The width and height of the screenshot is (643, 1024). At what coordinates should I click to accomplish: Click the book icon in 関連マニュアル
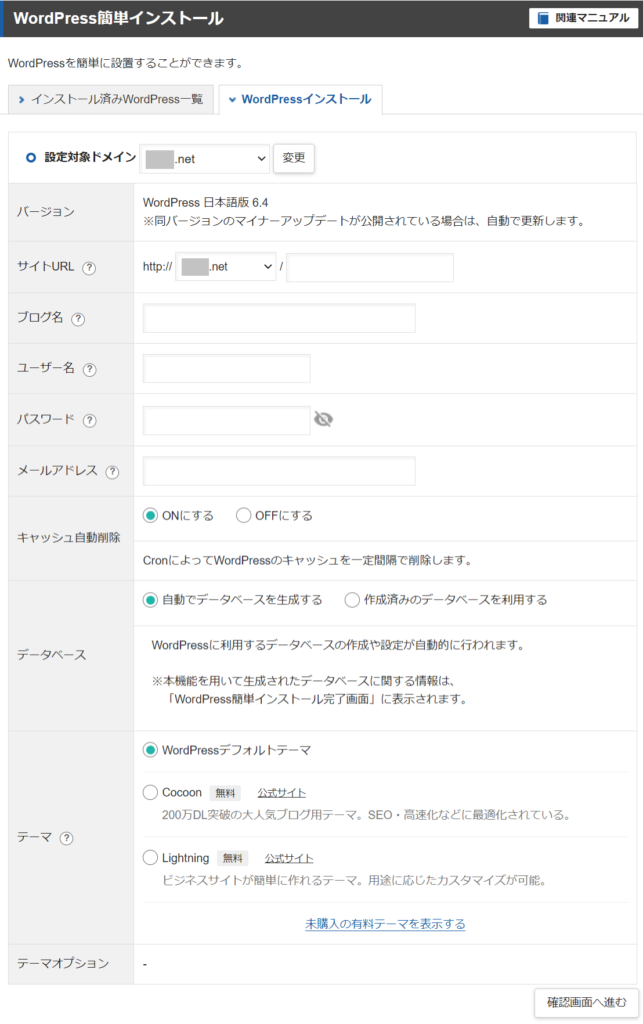[543, 18]
